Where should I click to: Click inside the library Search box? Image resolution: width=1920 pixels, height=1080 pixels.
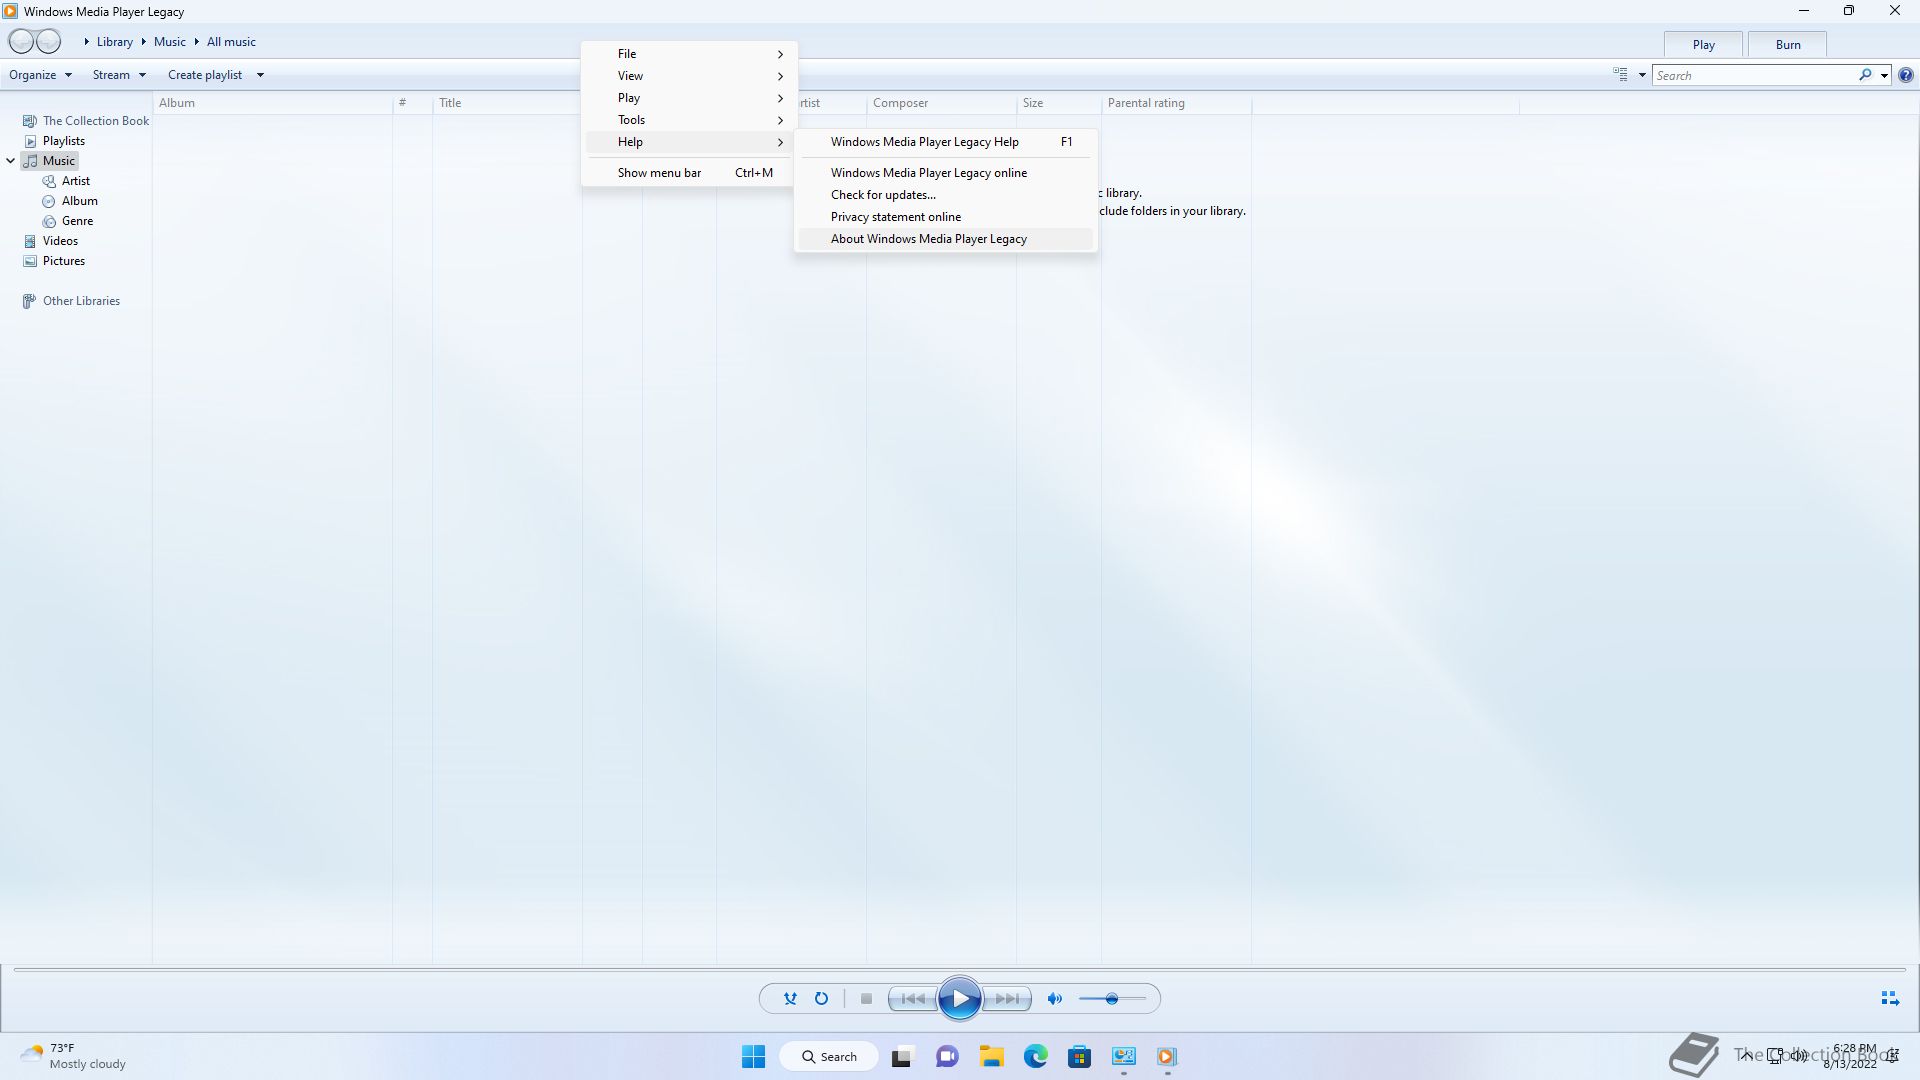point(1756,75)
